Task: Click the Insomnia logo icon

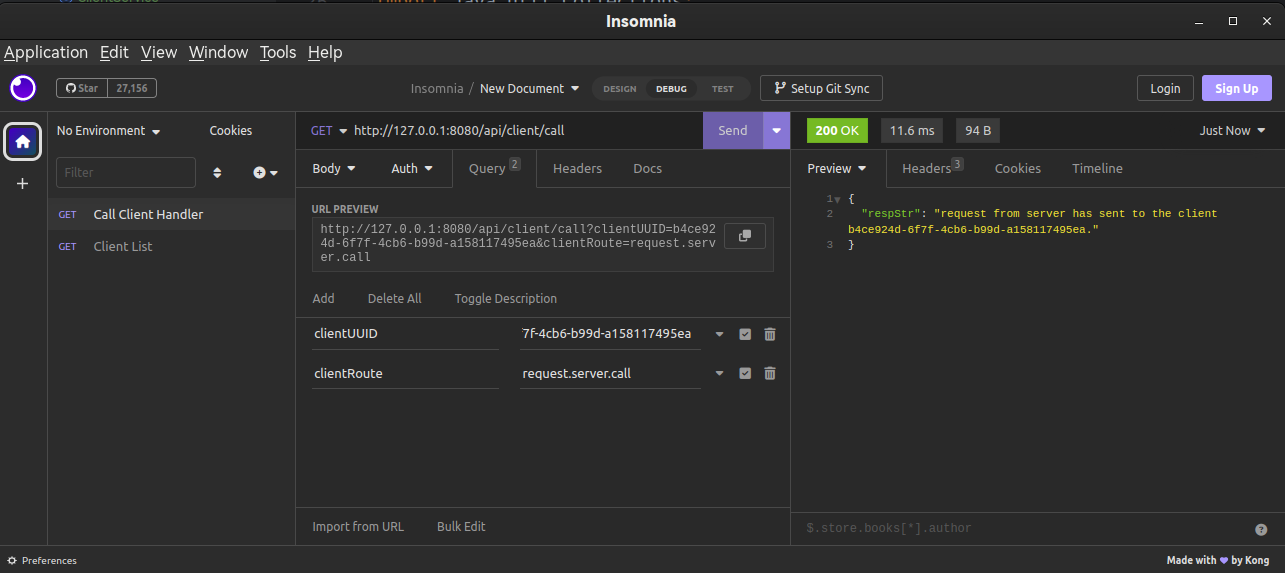Action: [x=23, y=88]
